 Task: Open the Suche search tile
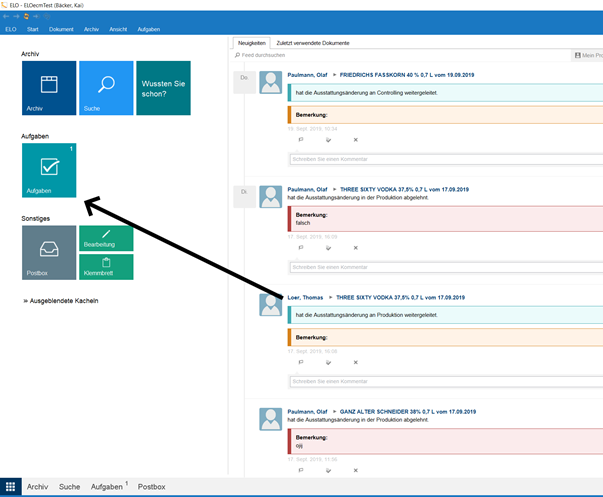point(106,88)
